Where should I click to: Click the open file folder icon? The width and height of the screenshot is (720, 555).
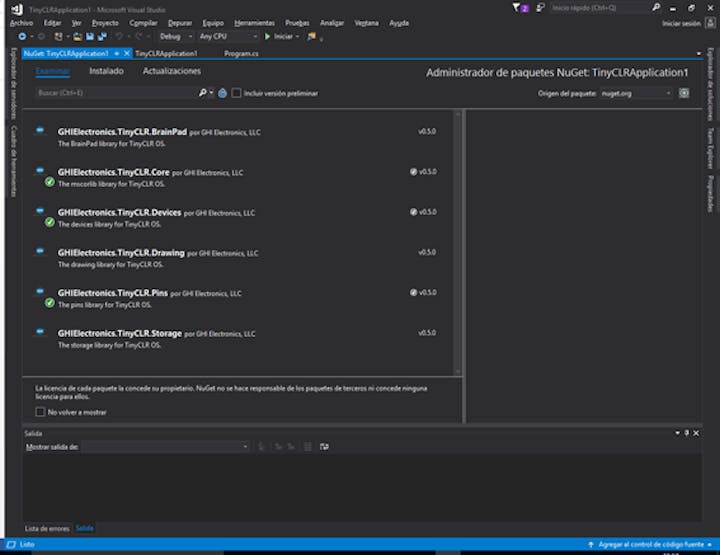click(x=78, y=36)
